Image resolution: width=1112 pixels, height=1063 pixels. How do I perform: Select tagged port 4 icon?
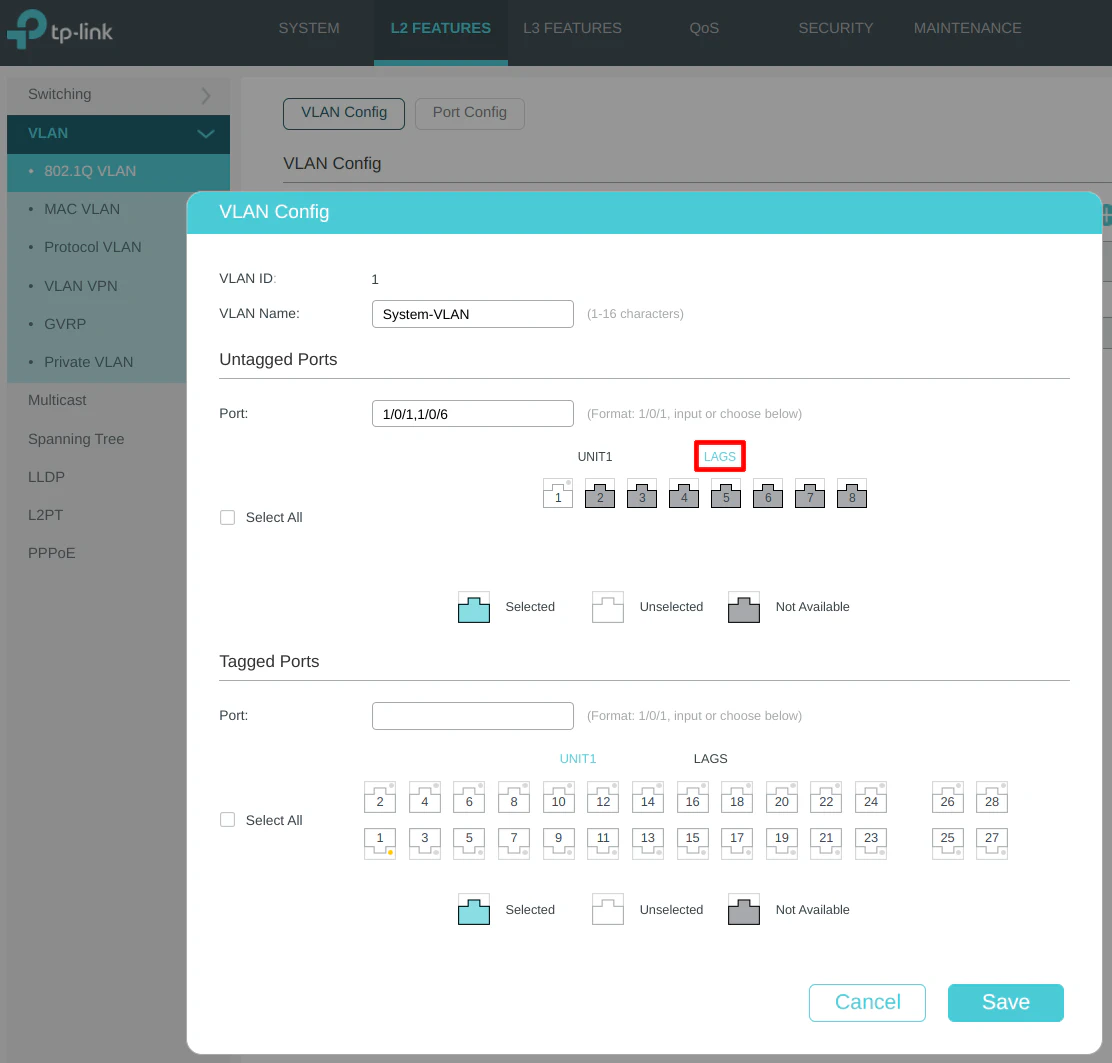click(x=425, y=797)
